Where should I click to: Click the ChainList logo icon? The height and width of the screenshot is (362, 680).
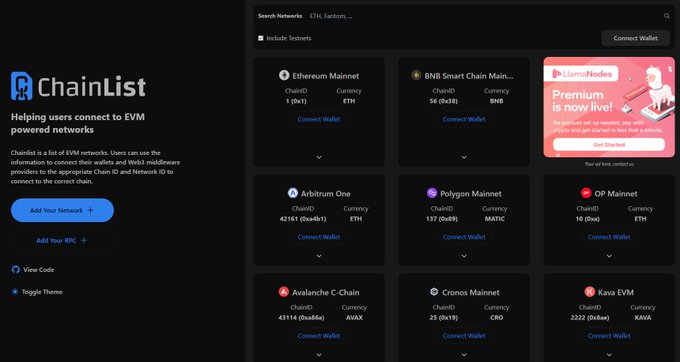22,86
